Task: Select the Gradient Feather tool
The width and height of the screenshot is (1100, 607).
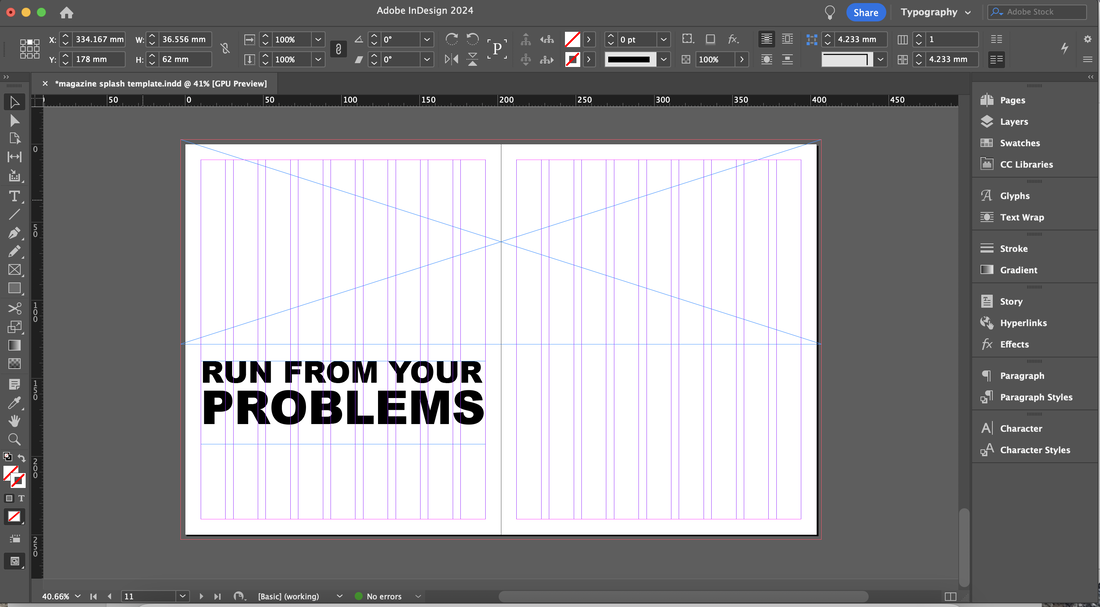Action: (x=14, y=363)
